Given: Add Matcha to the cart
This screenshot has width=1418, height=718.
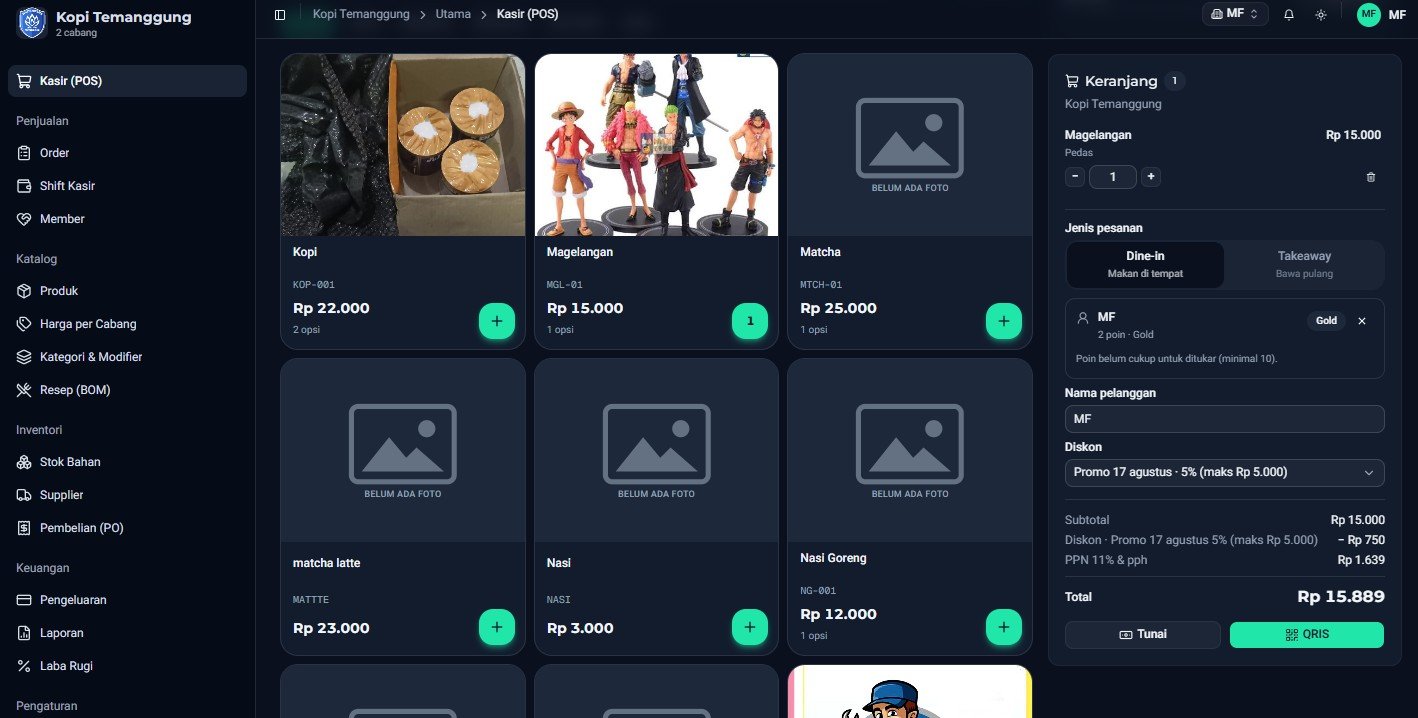Looking at the screenshot, I should tap(1004, 321).
